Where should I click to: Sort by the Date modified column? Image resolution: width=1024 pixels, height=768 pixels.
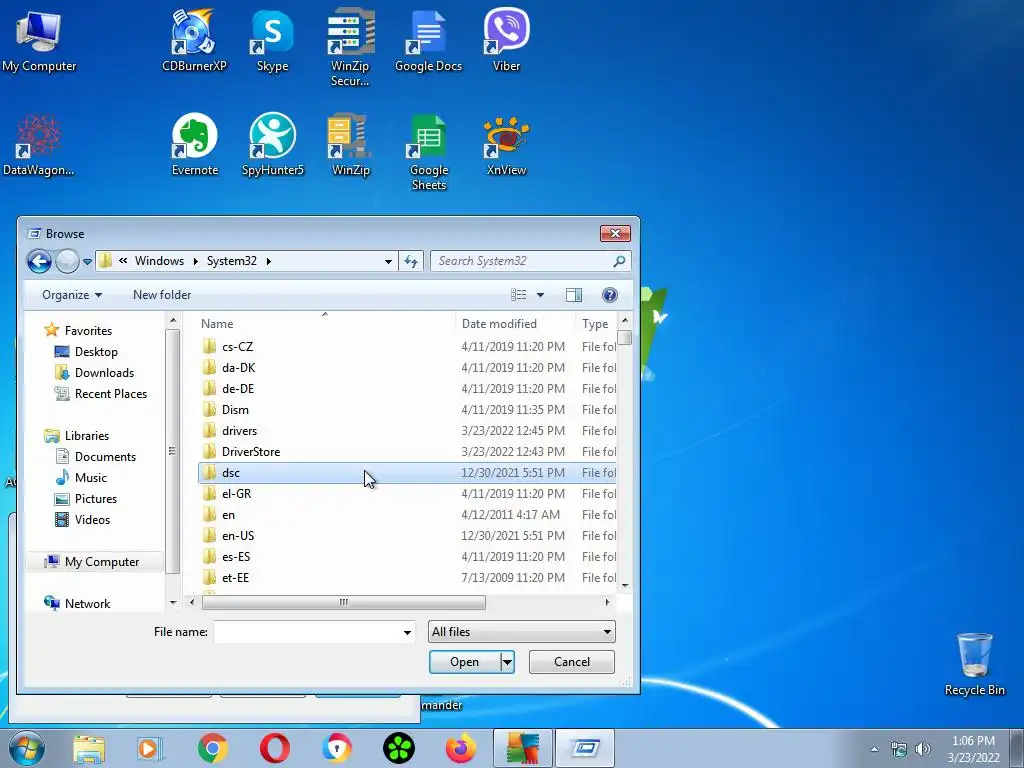coord(515,324)
